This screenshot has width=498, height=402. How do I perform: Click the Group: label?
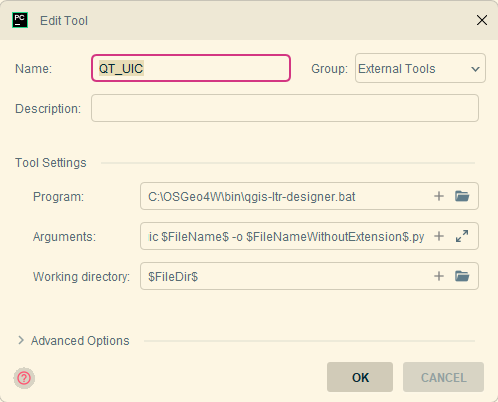coord(329,69)
